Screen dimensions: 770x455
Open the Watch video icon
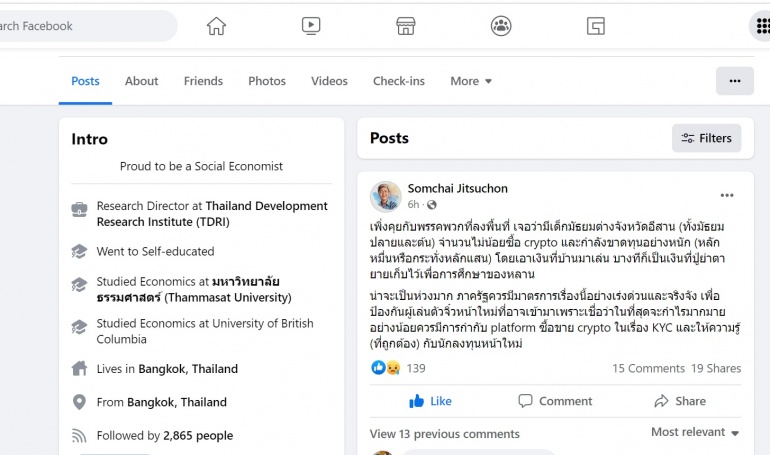(x=311, y=26)
